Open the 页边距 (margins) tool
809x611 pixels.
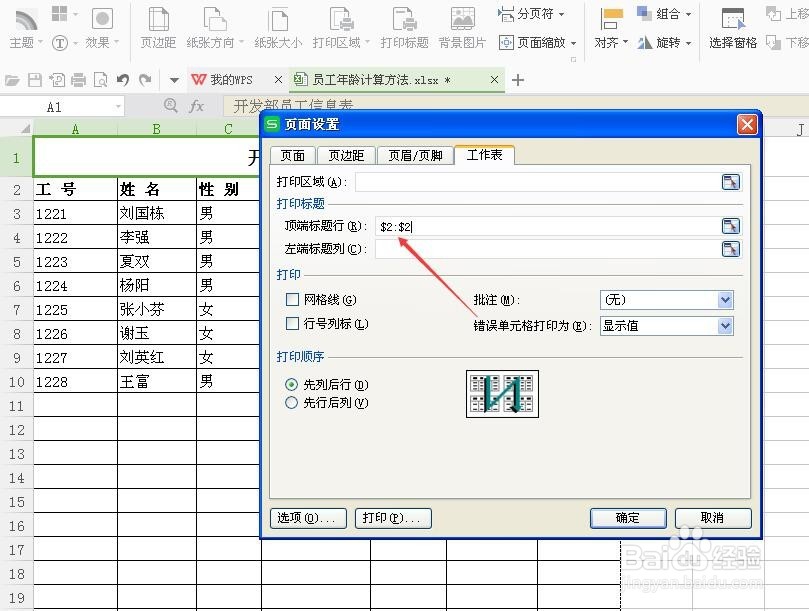pyautogui.click(x=157, y=25)
